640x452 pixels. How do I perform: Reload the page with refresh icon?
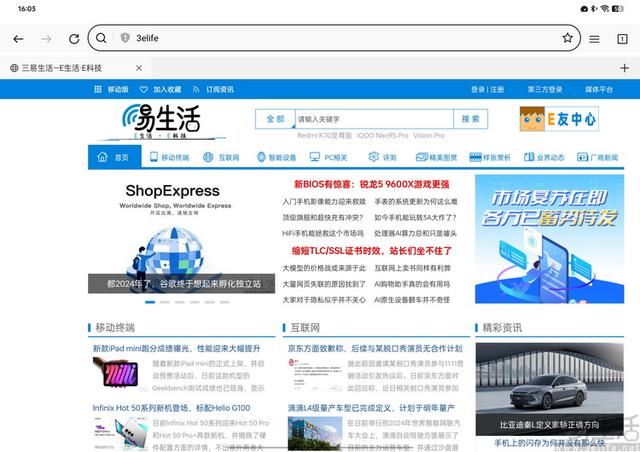73,38
